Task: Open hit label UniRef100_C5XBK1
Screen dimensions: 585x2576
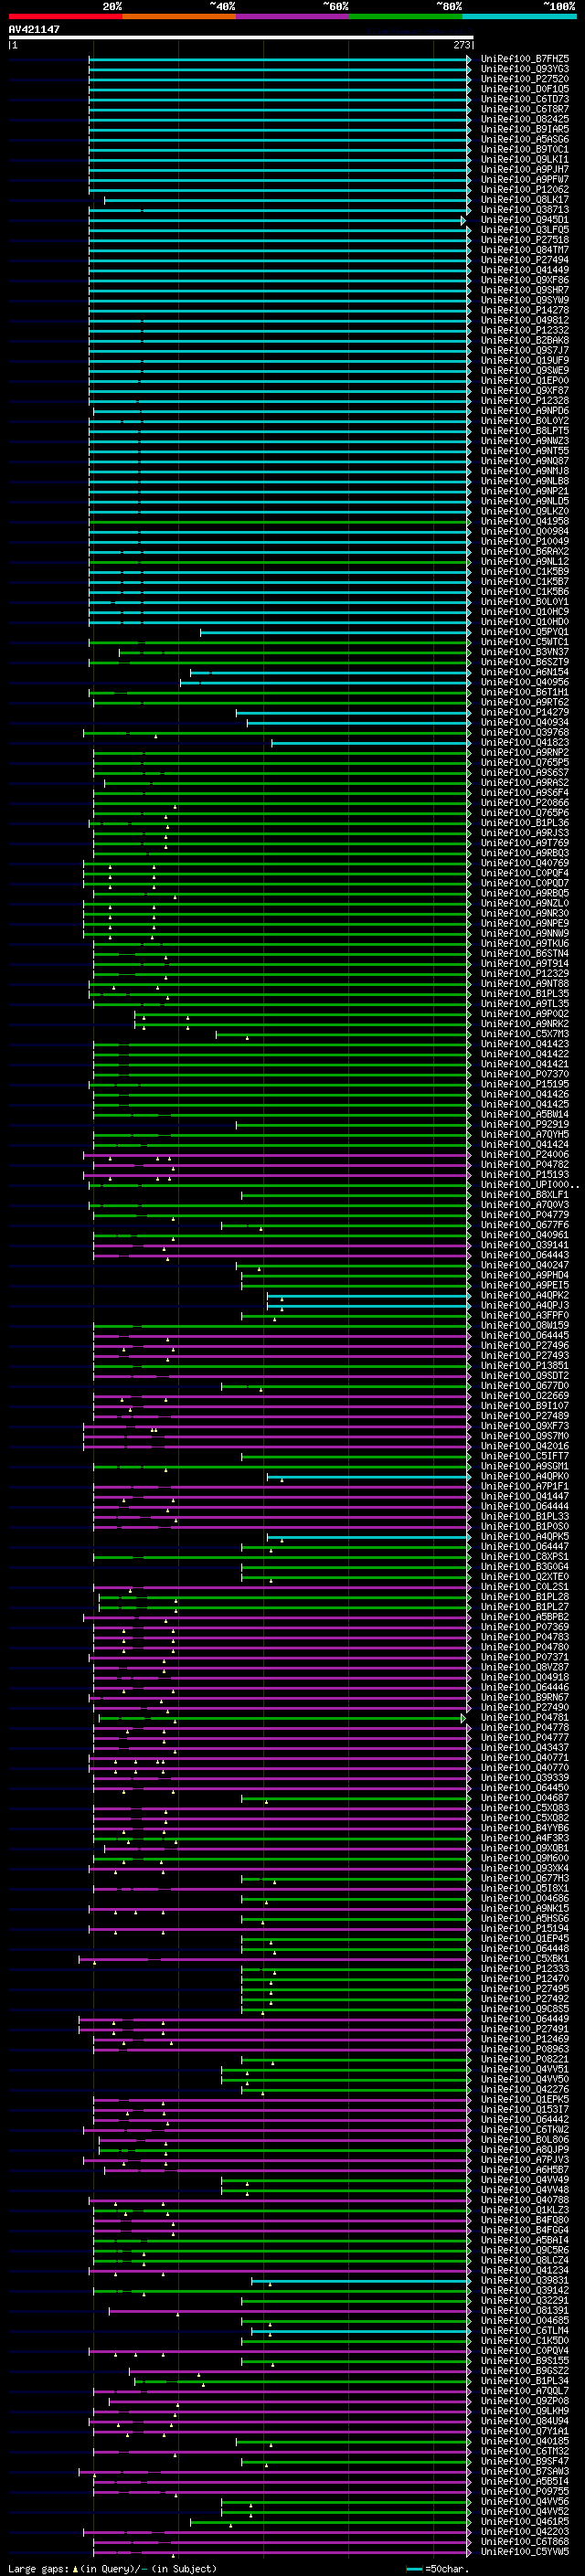Action: point(525,1958)
